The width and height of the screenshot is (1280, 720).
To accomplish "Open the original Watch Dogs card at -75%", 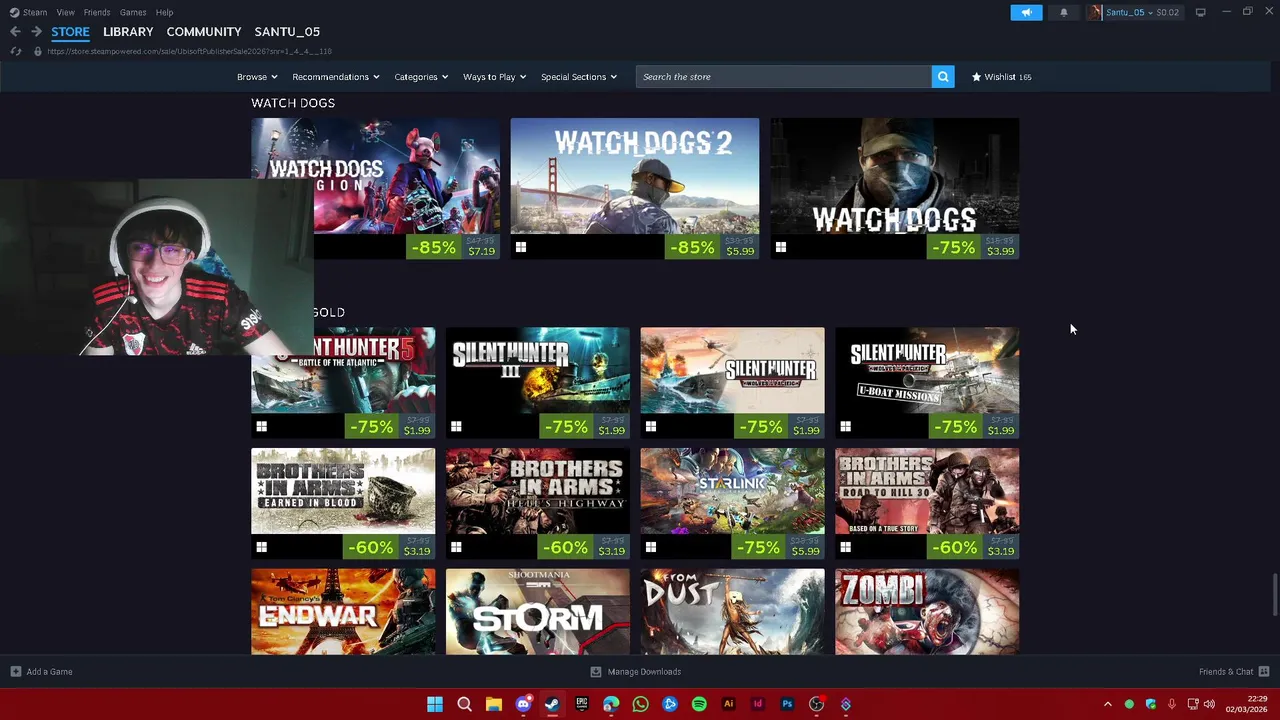I will [x=895, y=189].
